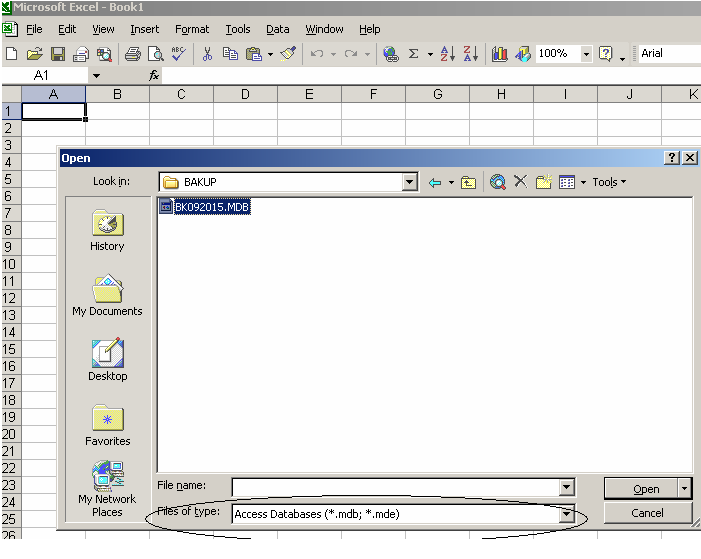Expand the Open button options arrow
The width and height of the screenshot is (701, 559).
[684, 488]
